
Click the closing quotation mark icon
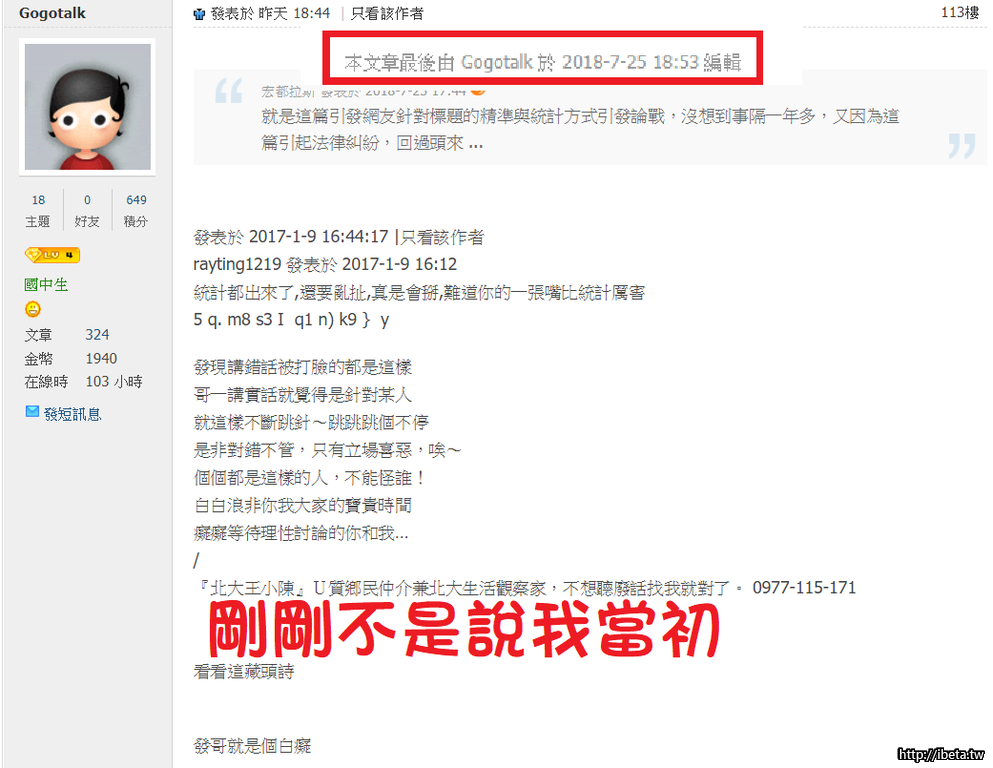tap(962, 146)
